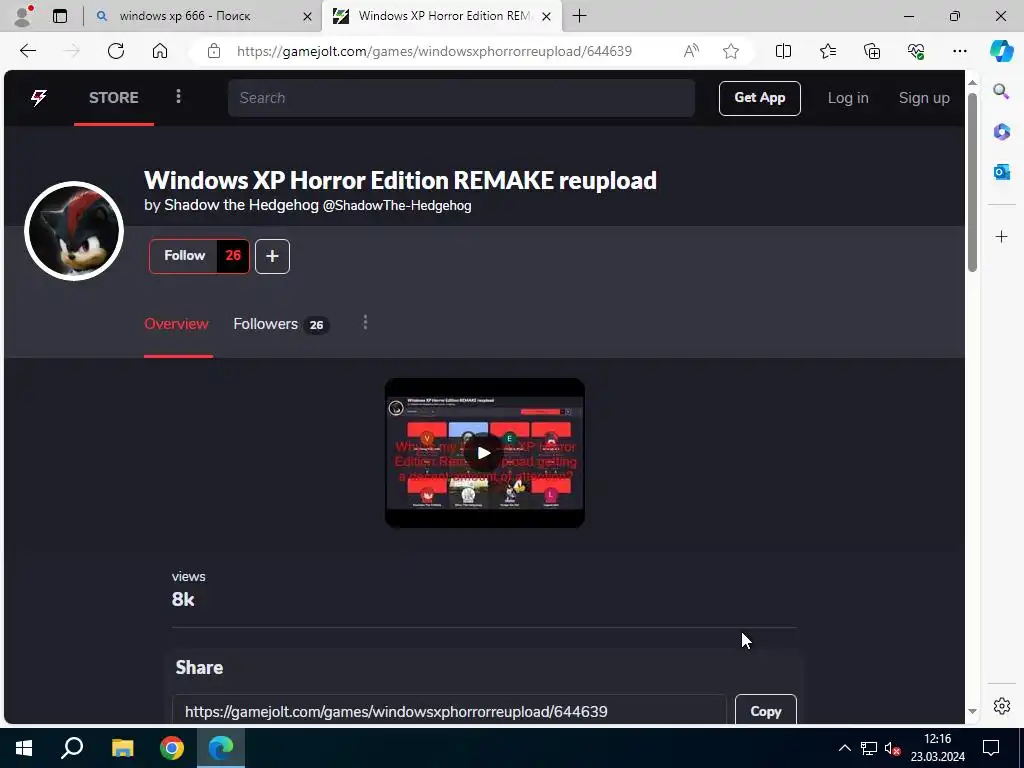Image resolution: width=1024 pixels, height=768 pixels.
Task: Go to the browser home page
Action: pyautogui.click(x=160, y=51)
